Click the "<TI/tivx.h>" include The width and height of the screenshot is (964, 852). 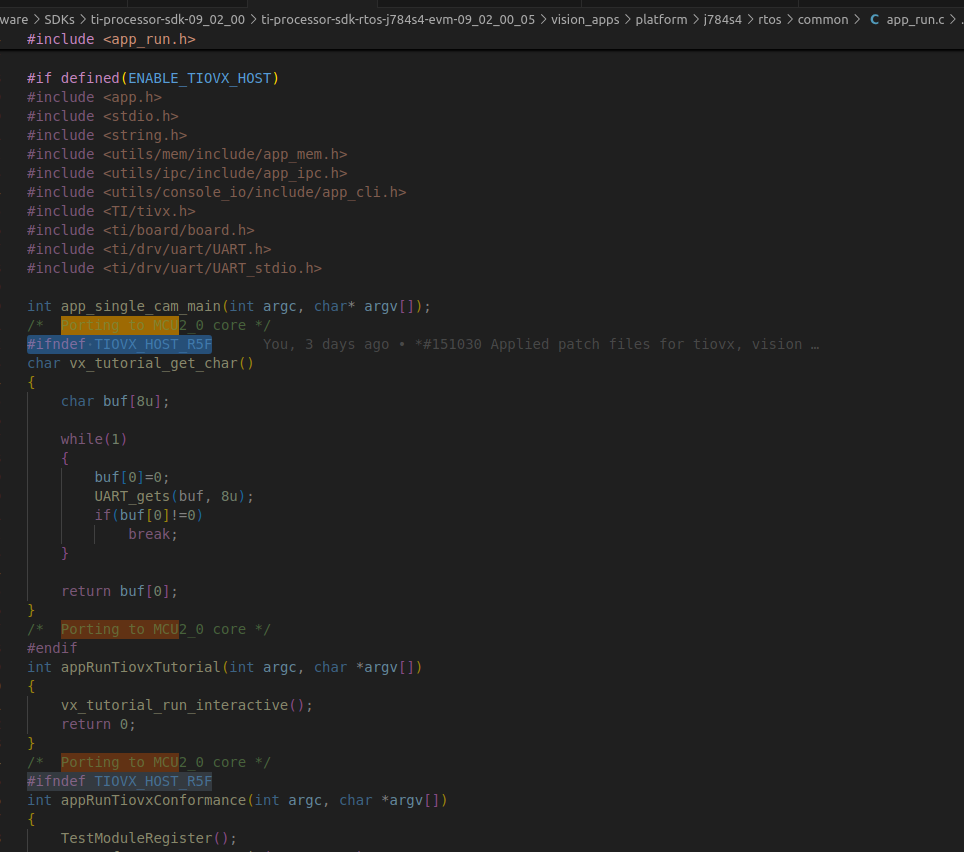click(x=149, y=212)
